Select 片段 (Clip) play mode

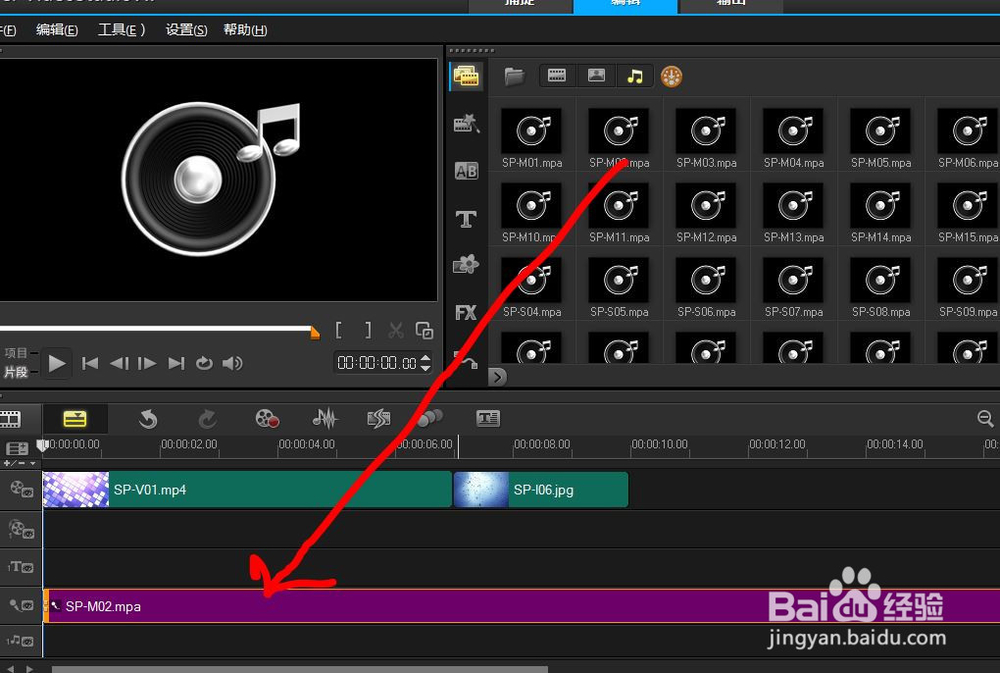point(16,372)
